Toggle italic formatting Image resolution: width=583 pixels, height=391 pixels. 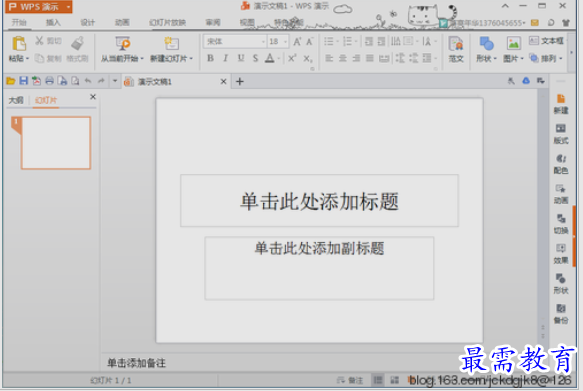(225, 58)
